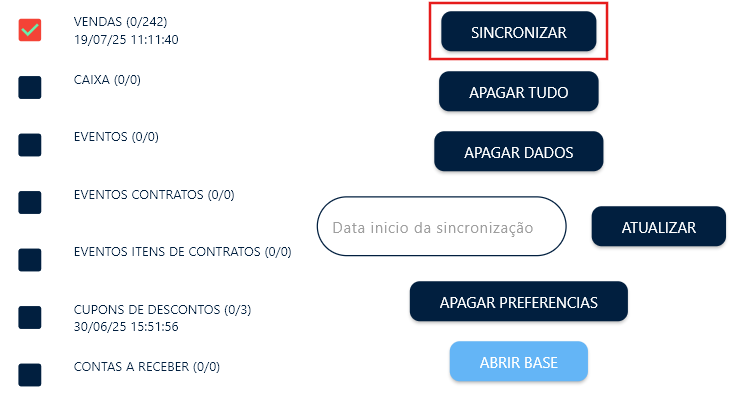The height and width of the screenshot is (405, 736).
Task: Uncheck the VENDAS checkbox
Action: coord(30,30)
